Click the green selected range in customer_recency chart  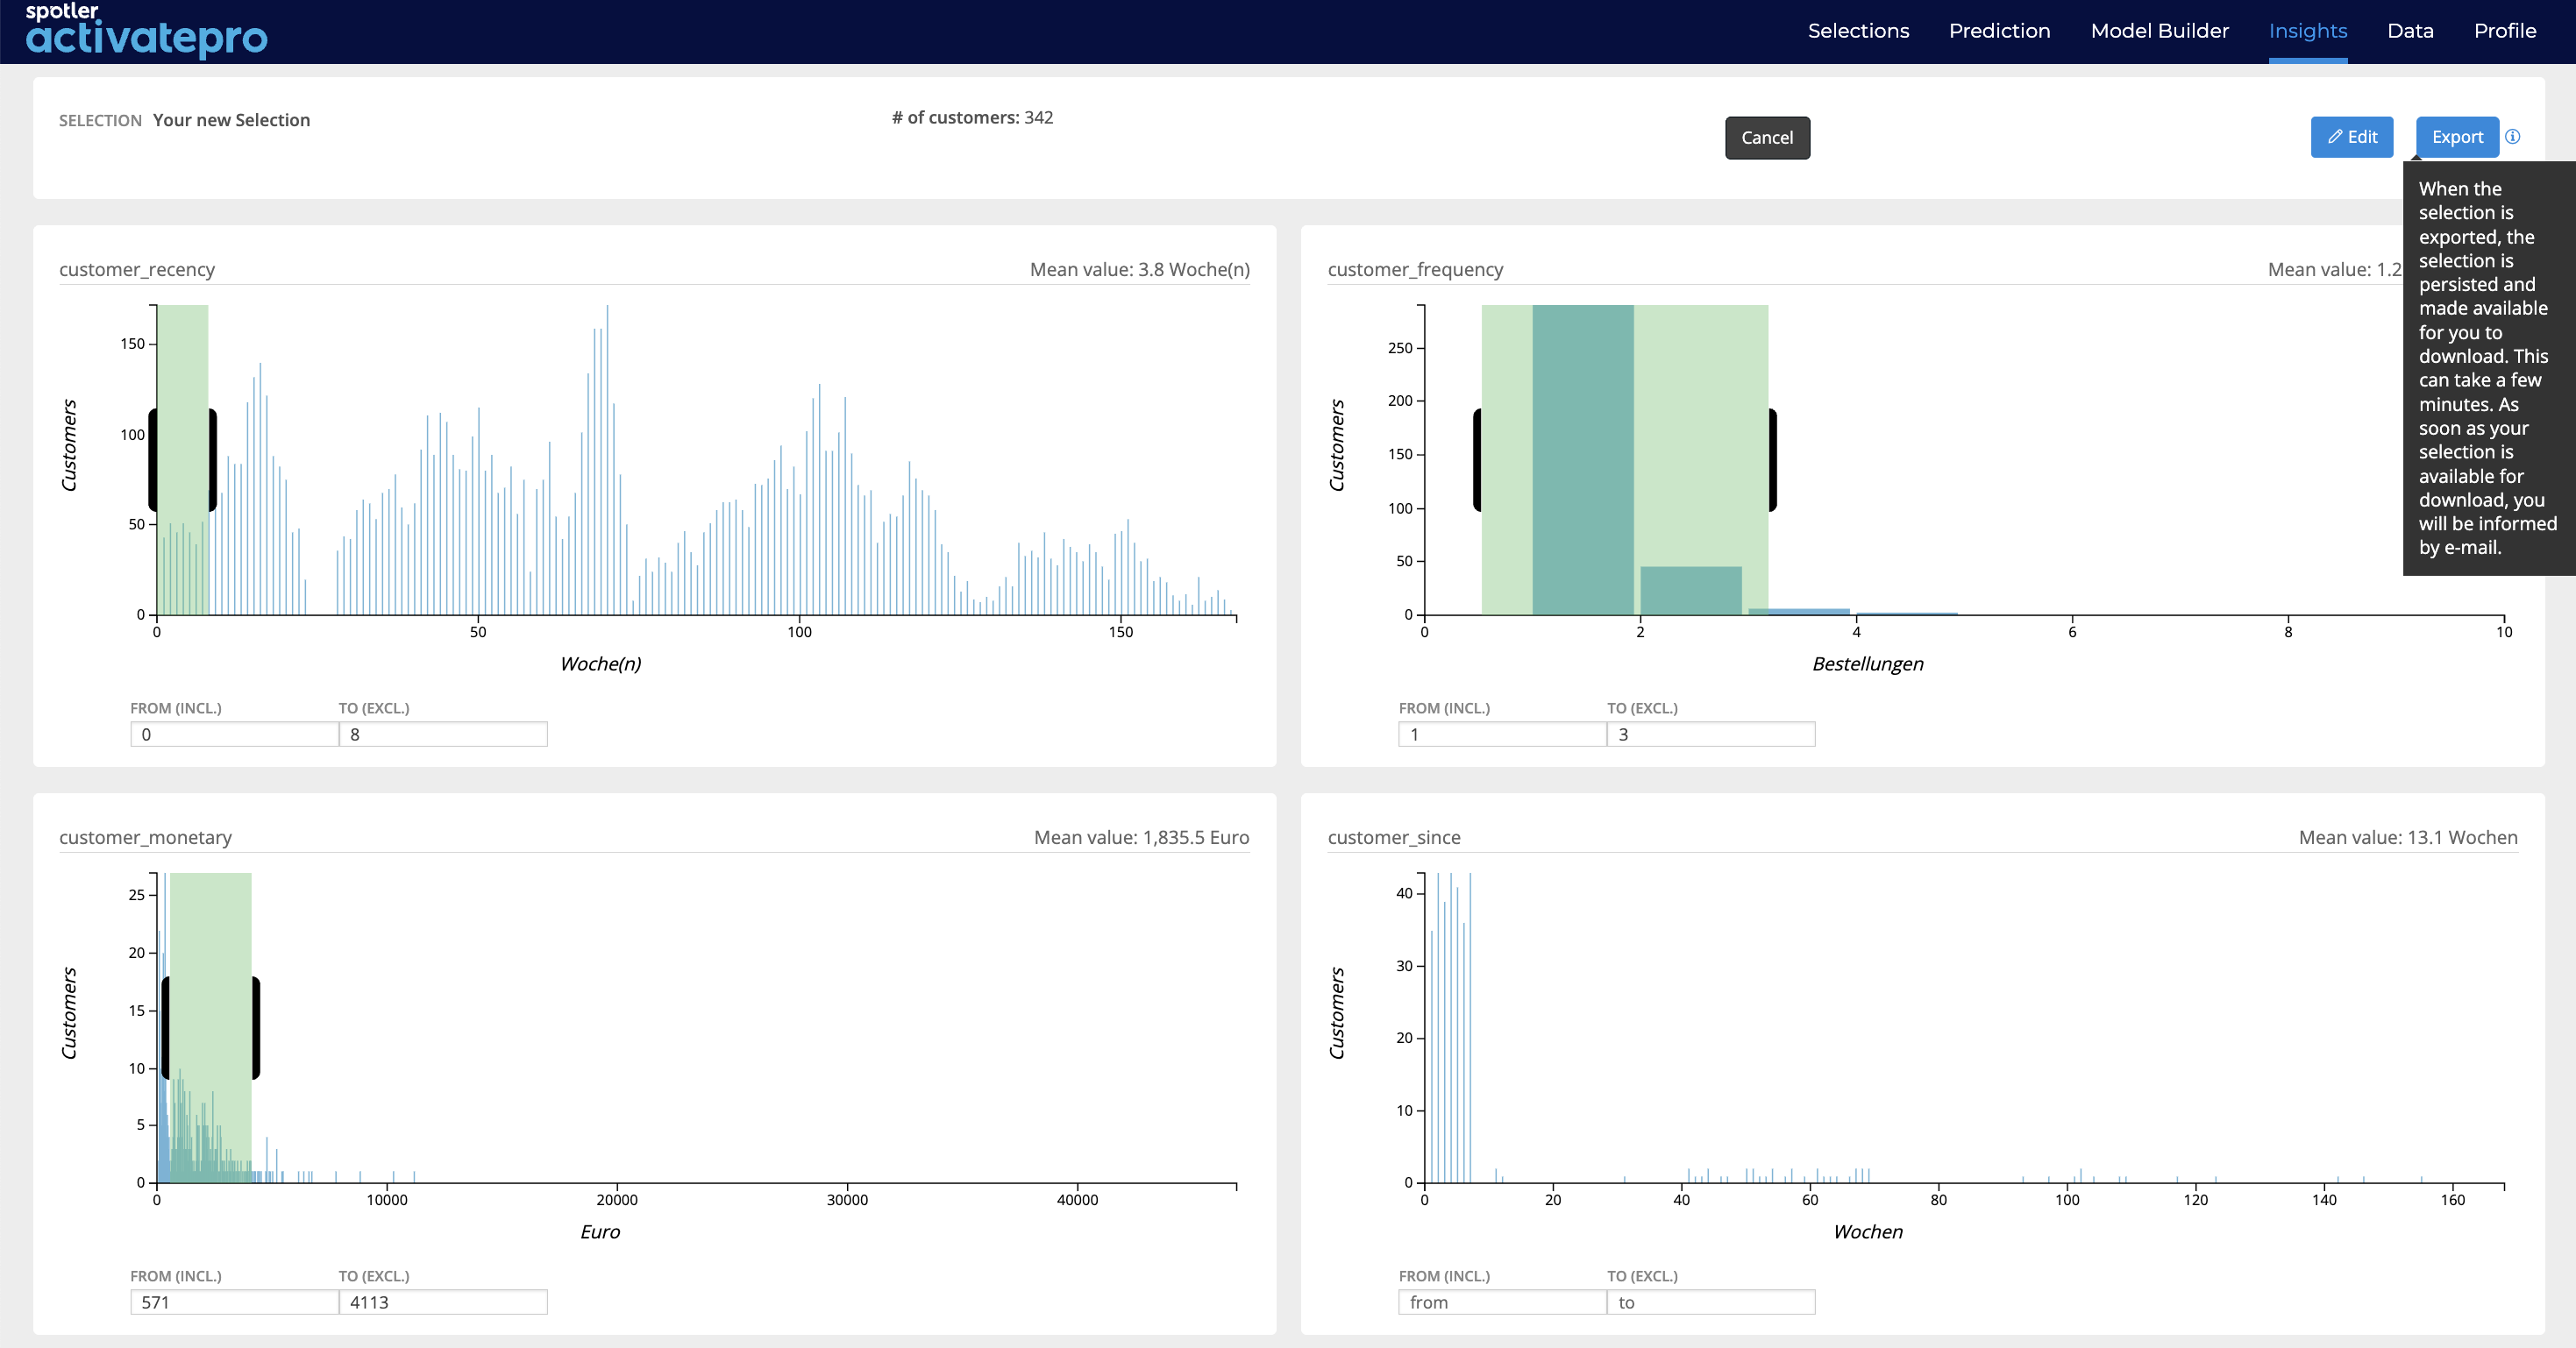pos(183,460)
